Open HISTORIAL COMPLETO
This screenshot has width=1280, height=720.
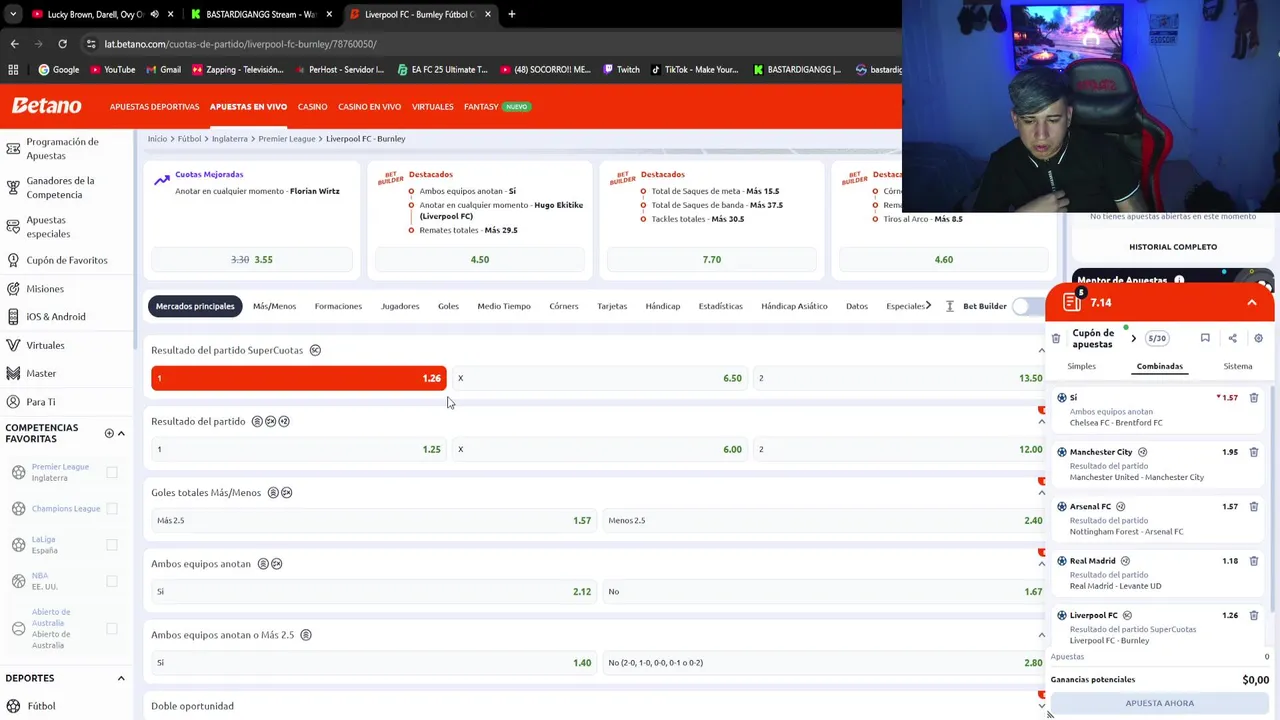click(x=1173, y=246)
